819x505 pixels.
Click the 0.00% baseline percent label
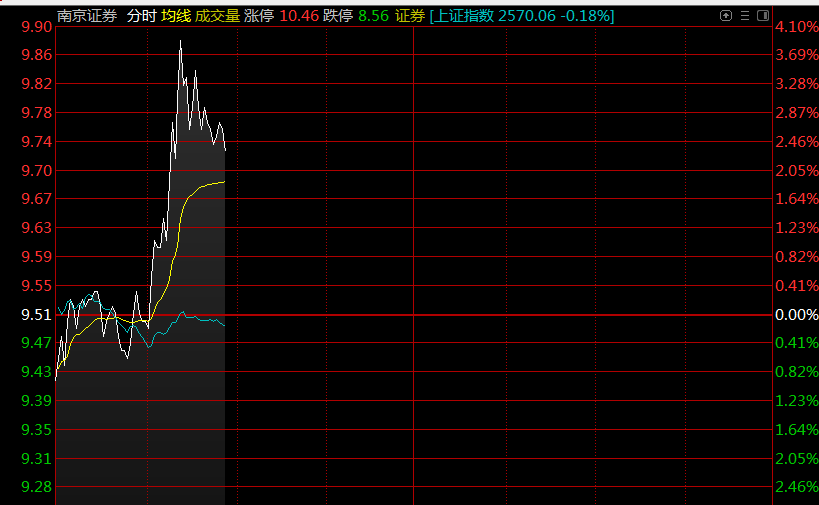pos(797,314)
